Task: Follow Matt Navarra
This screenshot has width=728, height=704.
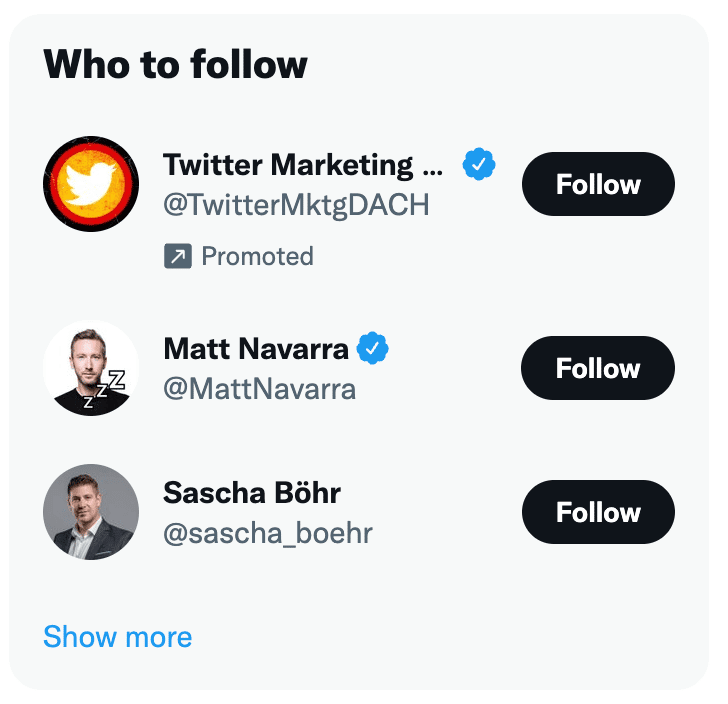Action: click(x=598, y=368)
